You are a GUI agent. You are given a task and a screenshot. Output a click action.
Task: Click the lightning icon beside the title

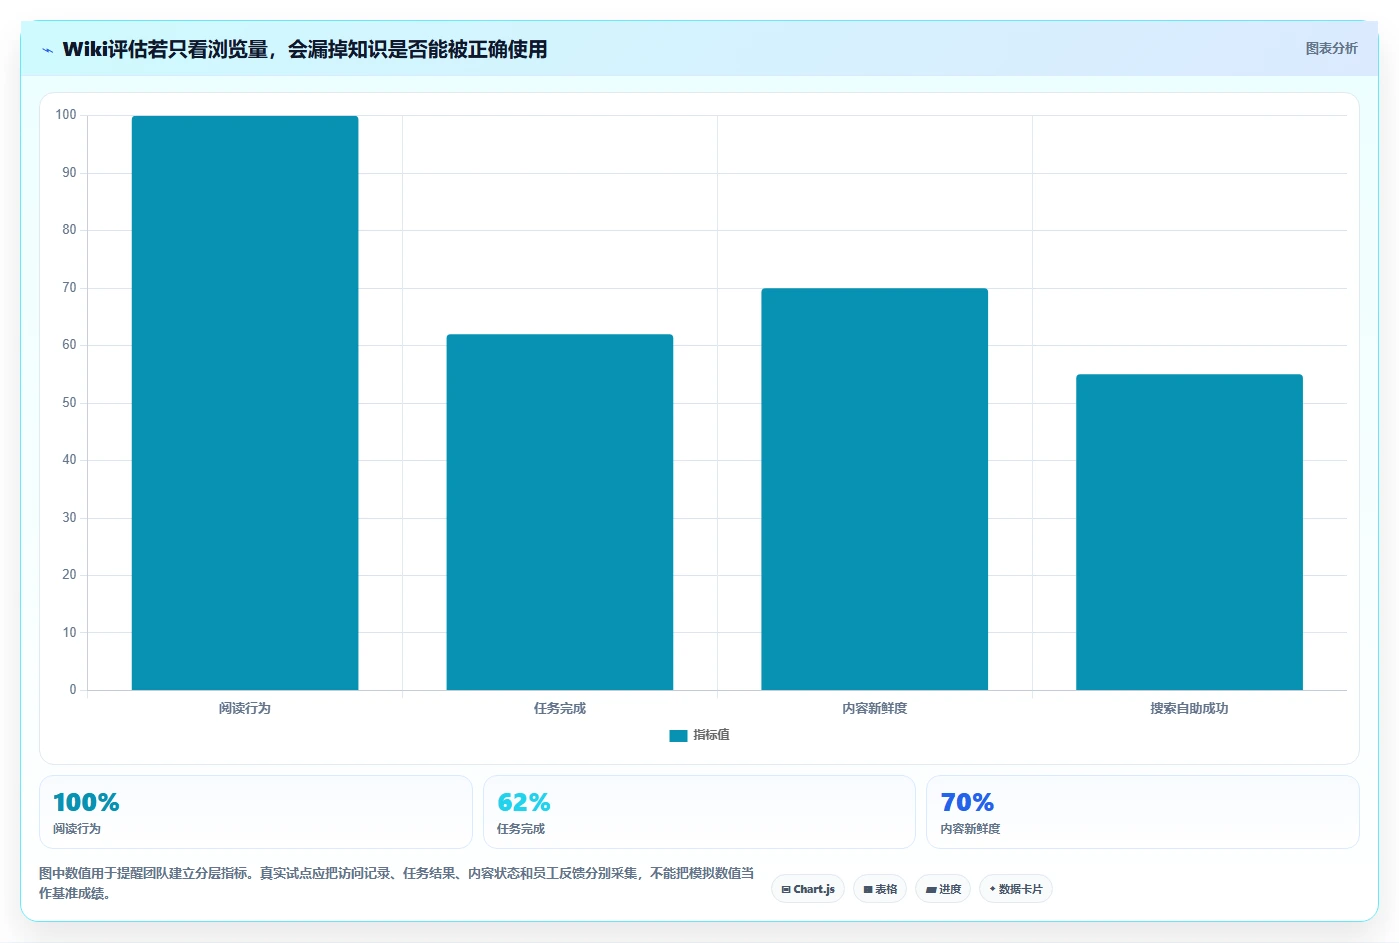pyautogui.click(x=47, y=50)
